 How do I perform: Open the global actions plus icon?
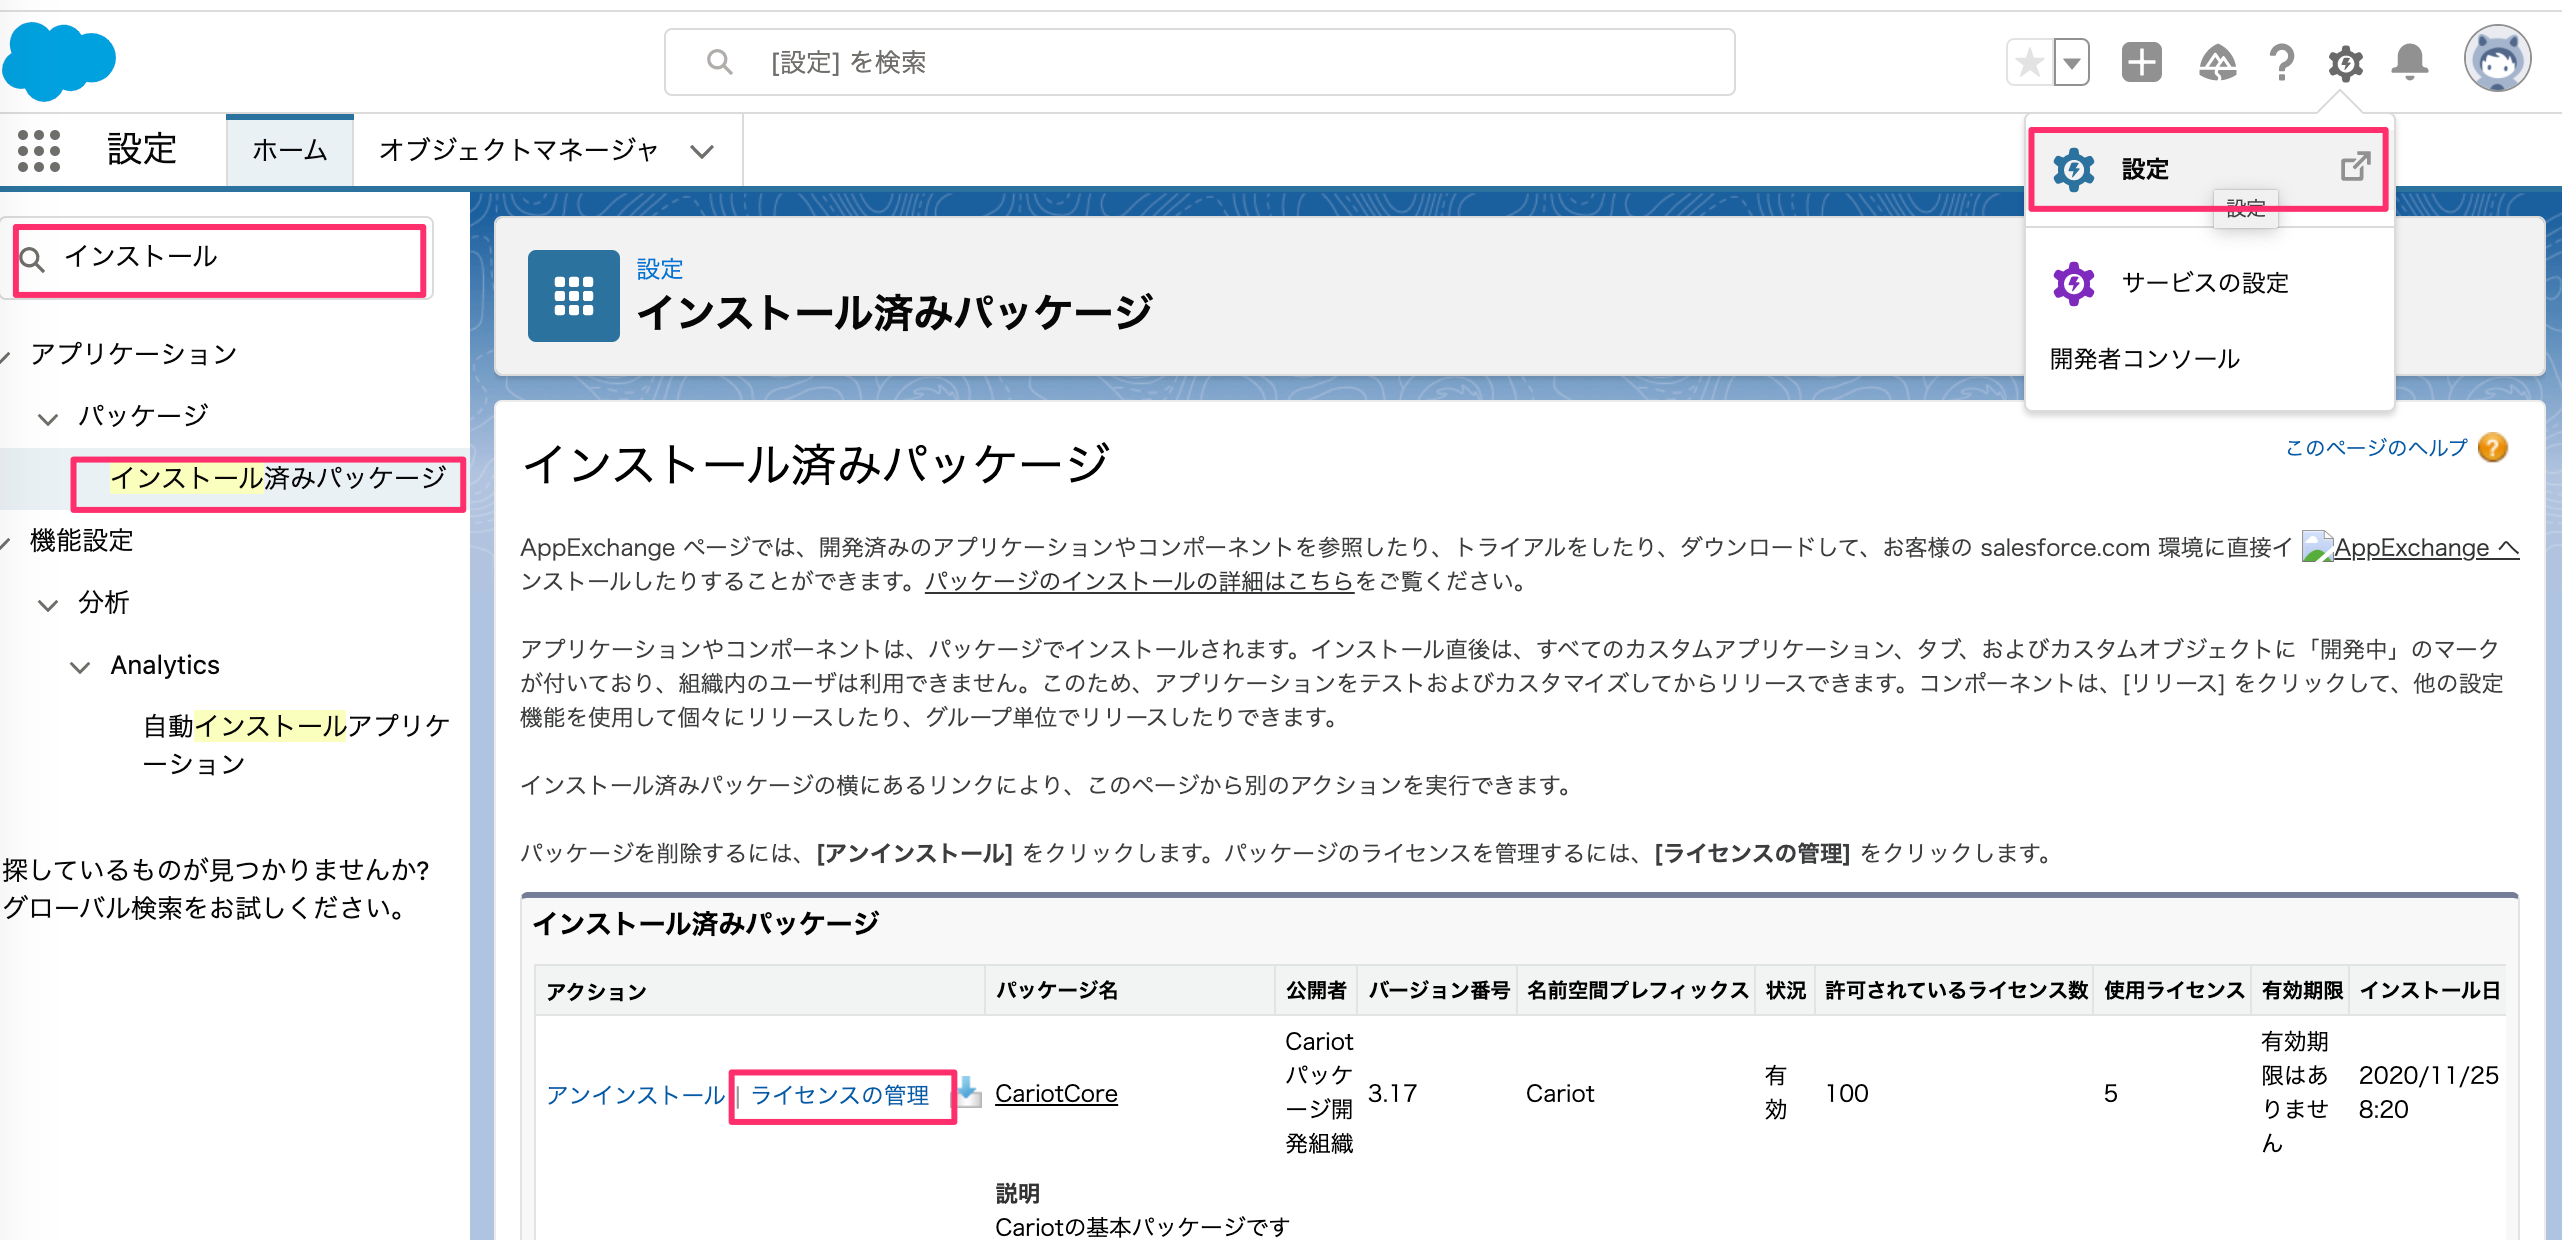tap(2141, 63)
